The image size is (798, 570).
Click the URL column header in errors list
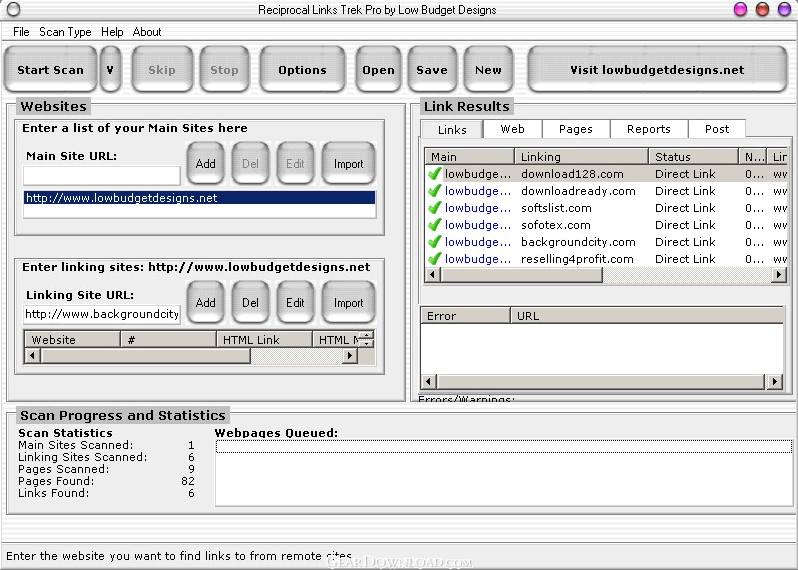point(647,316)
